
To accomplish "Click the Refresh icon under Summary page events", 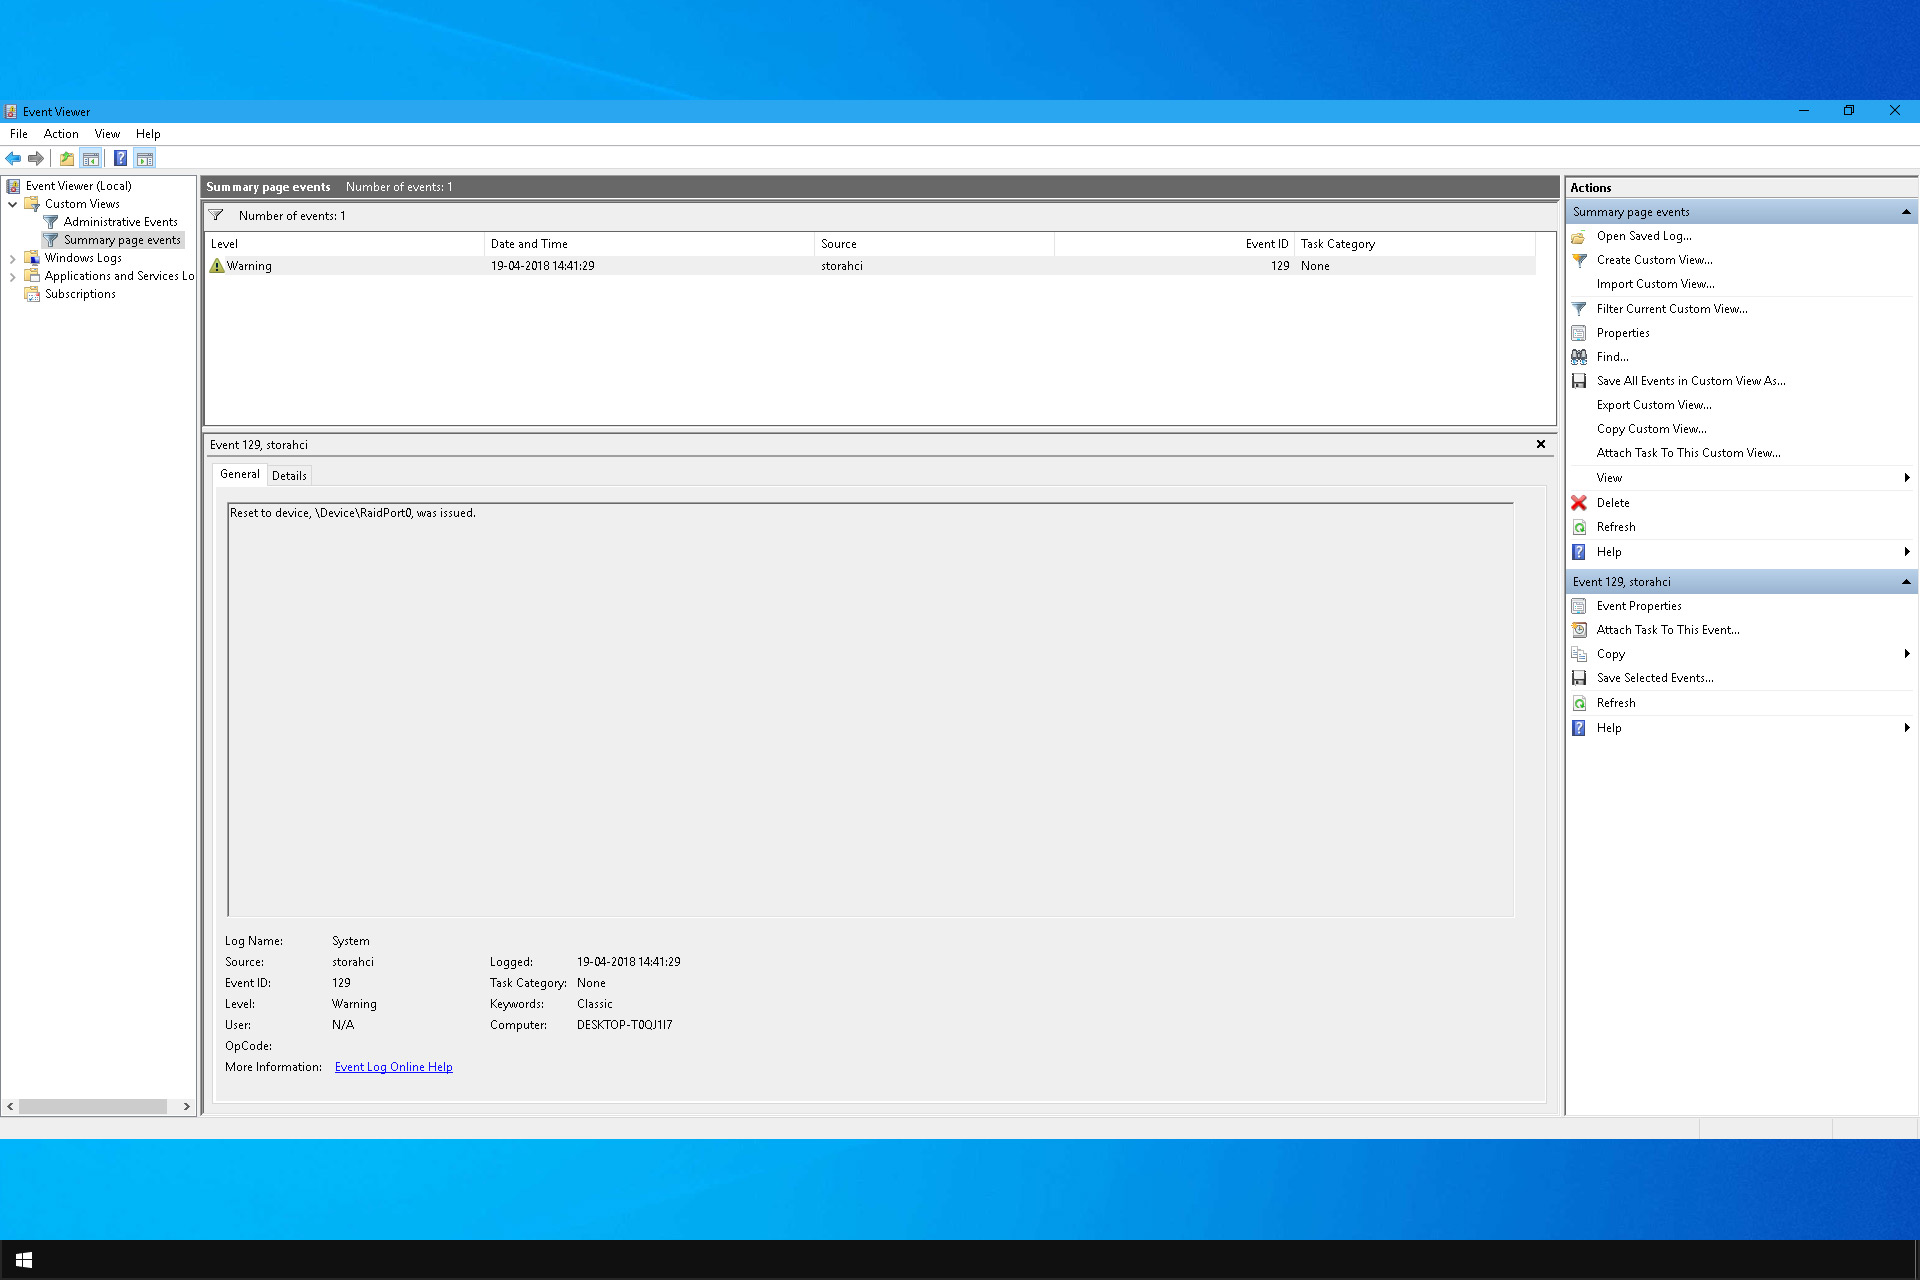I will [1580, 526].
